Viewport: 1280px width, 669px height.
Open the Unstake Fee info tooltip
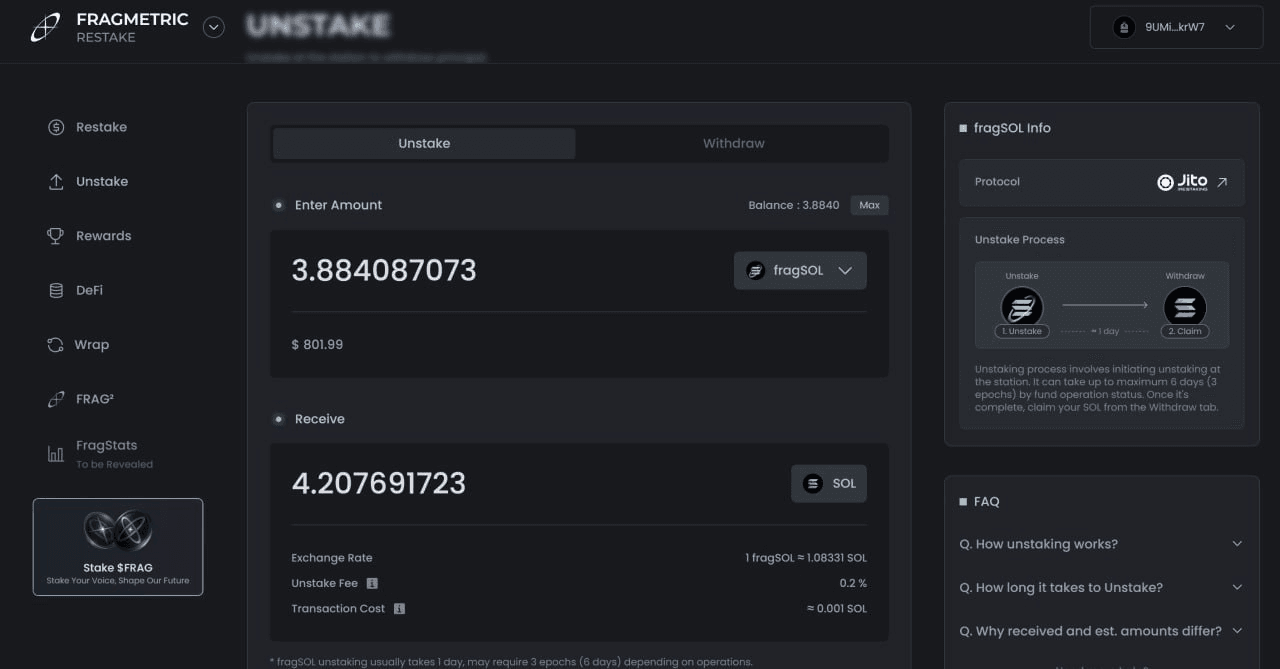click(x=372, y=583)
